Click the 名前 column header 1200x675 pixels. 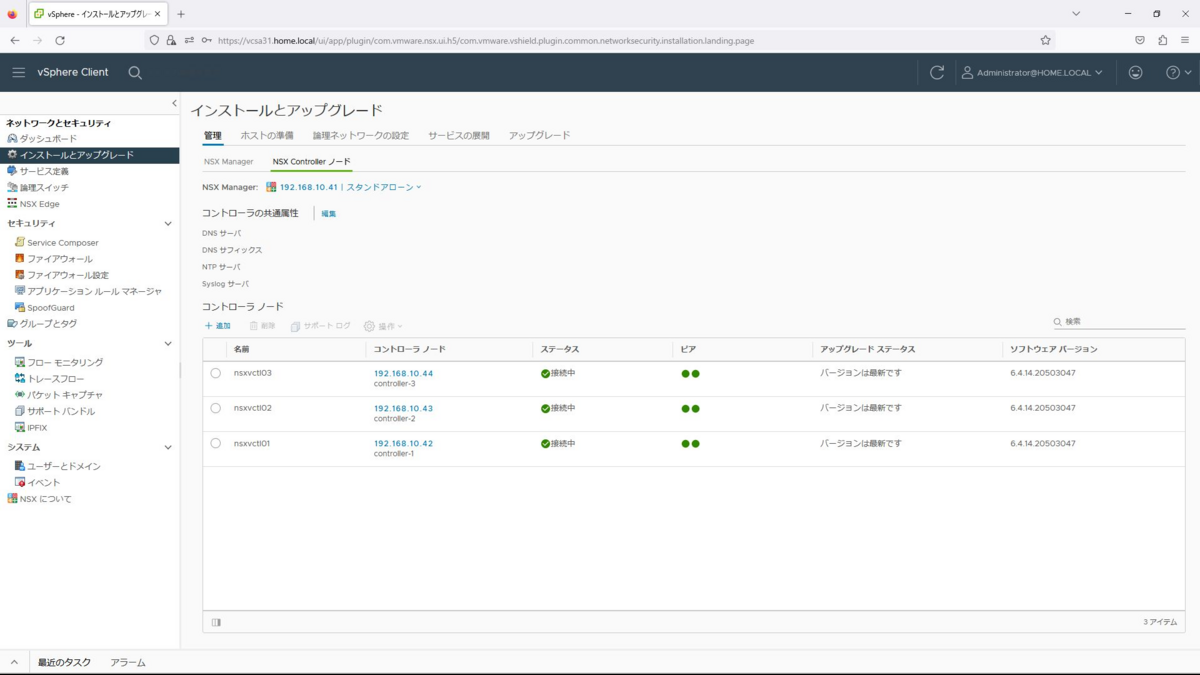(242, 349)
